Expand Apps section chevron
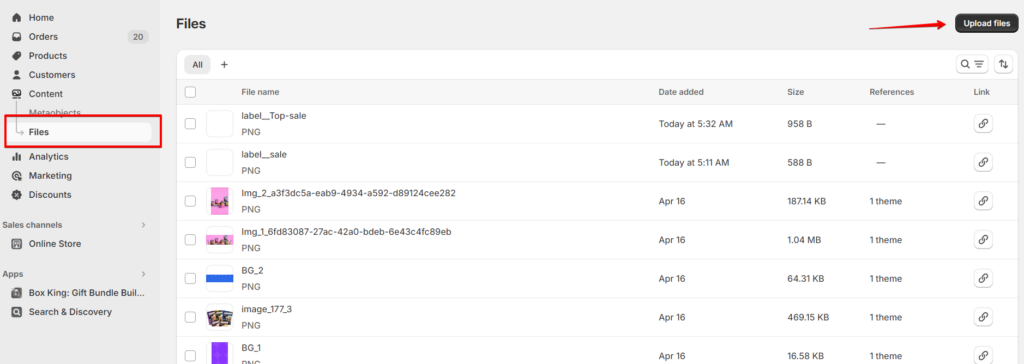This screenshot has width=1024, height=364. pos(144,274)
